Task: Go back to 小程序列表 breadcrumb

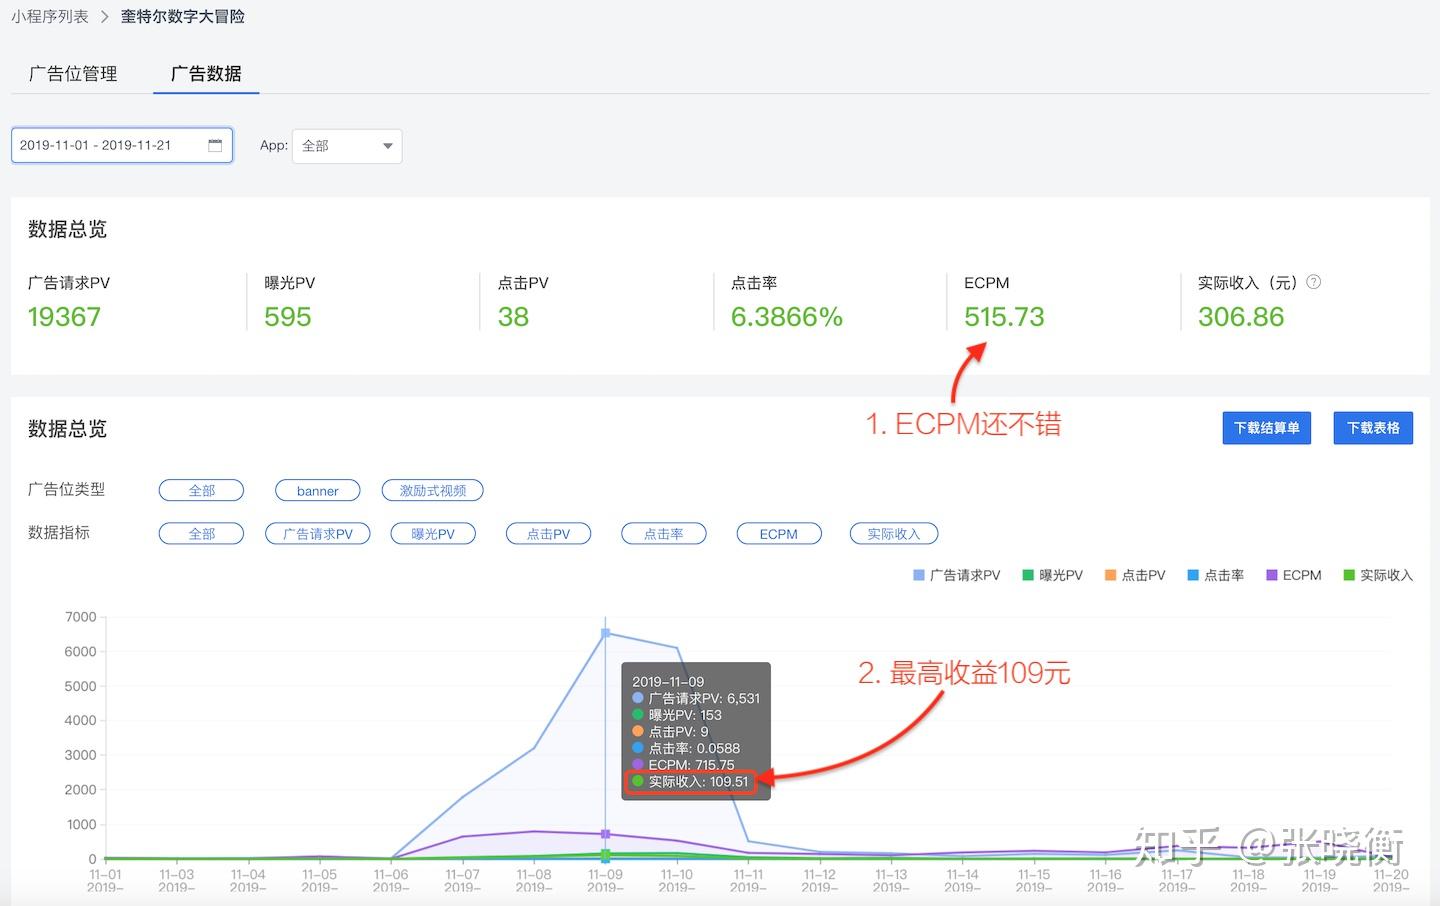Action: coord(50,17)
